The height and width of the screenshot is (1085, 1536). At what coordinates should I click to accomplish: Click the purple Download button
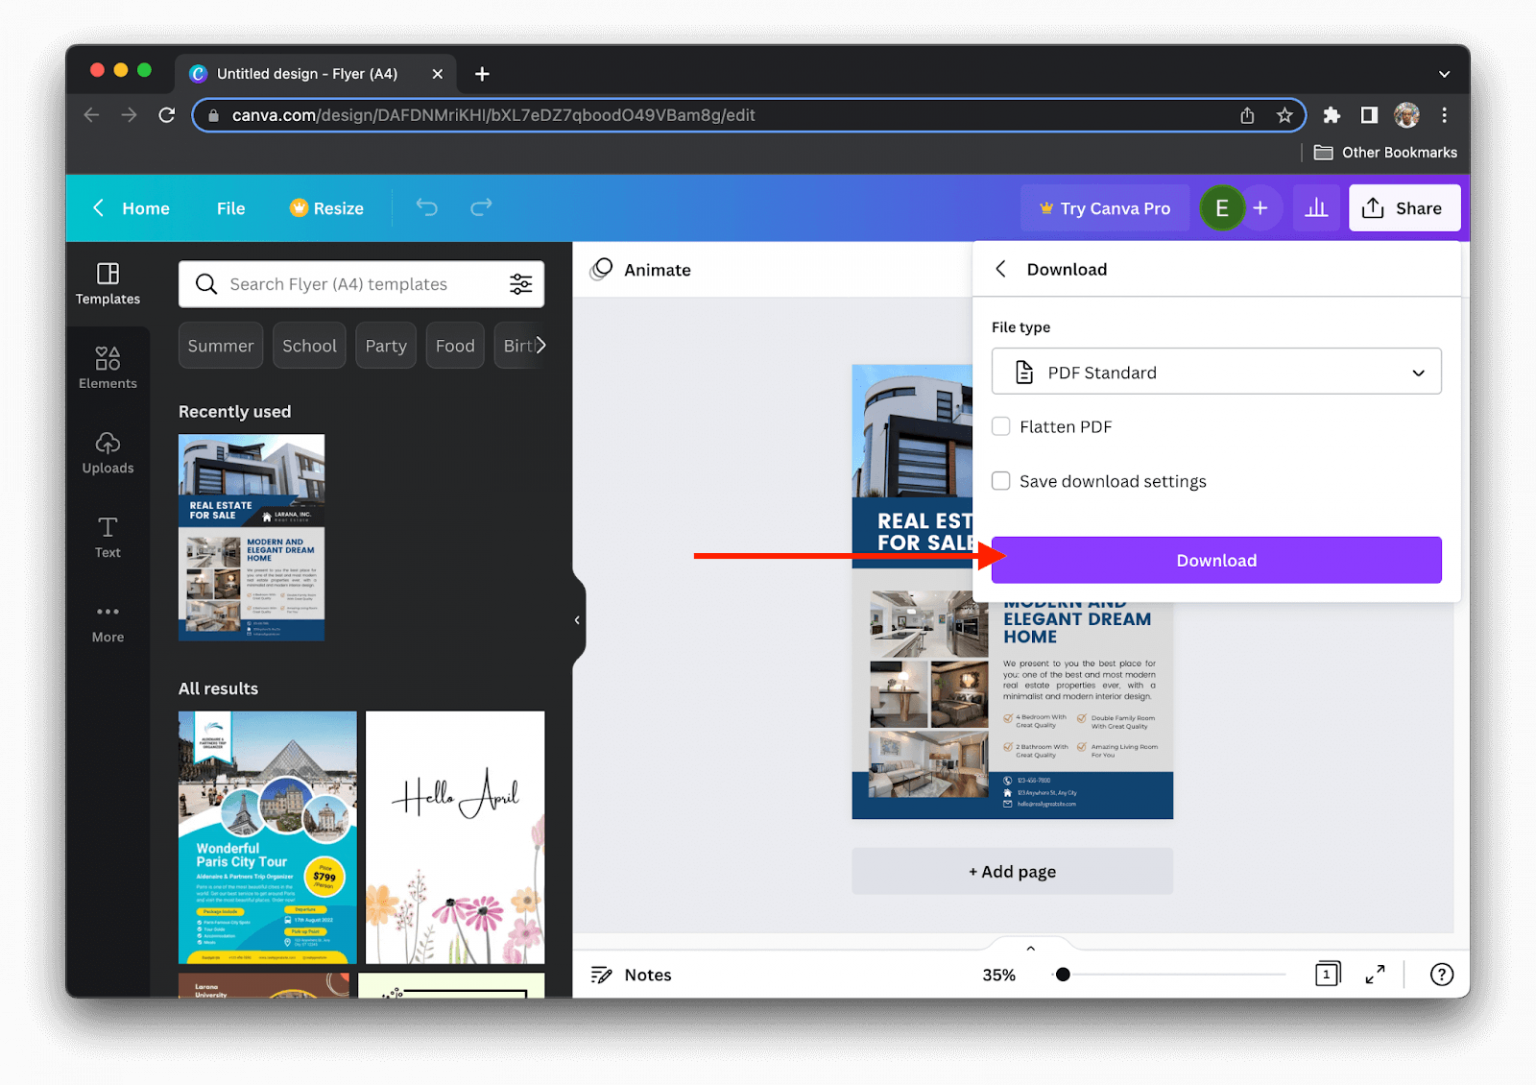click(1216, 560)
